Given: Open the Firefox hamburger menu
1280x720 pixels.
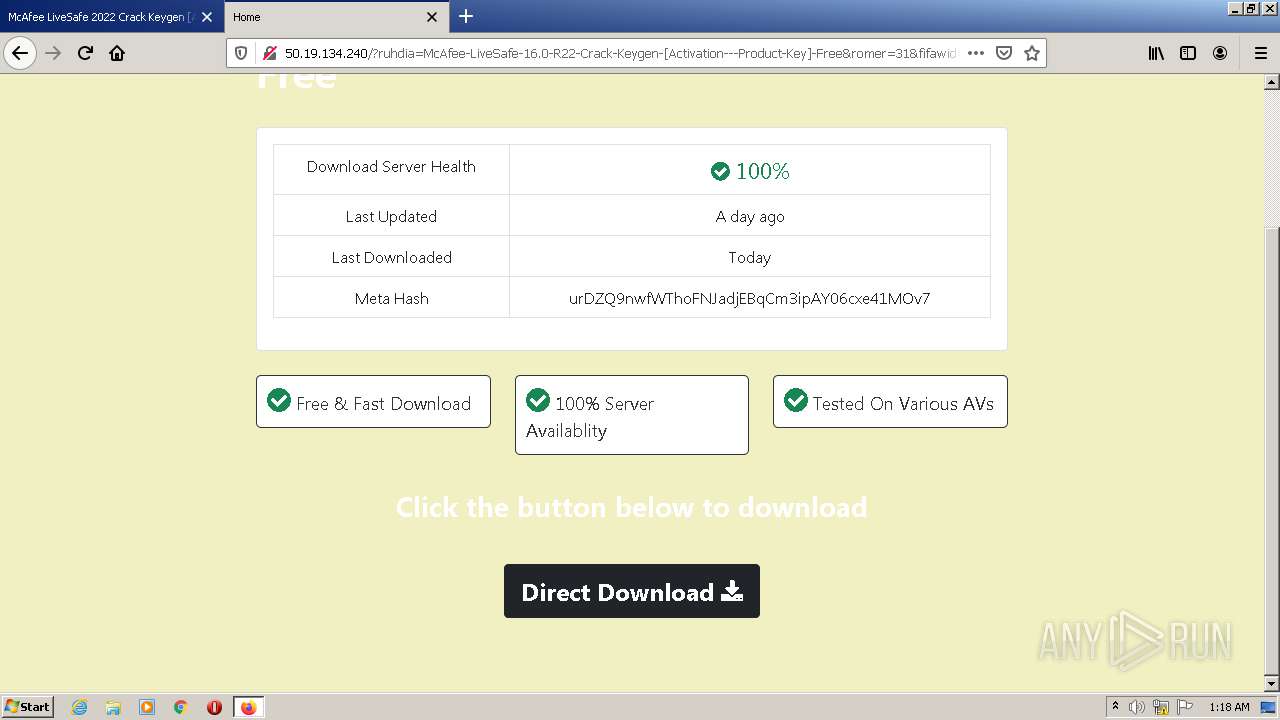Looking at the screenshot, I should coord(1260,53).
